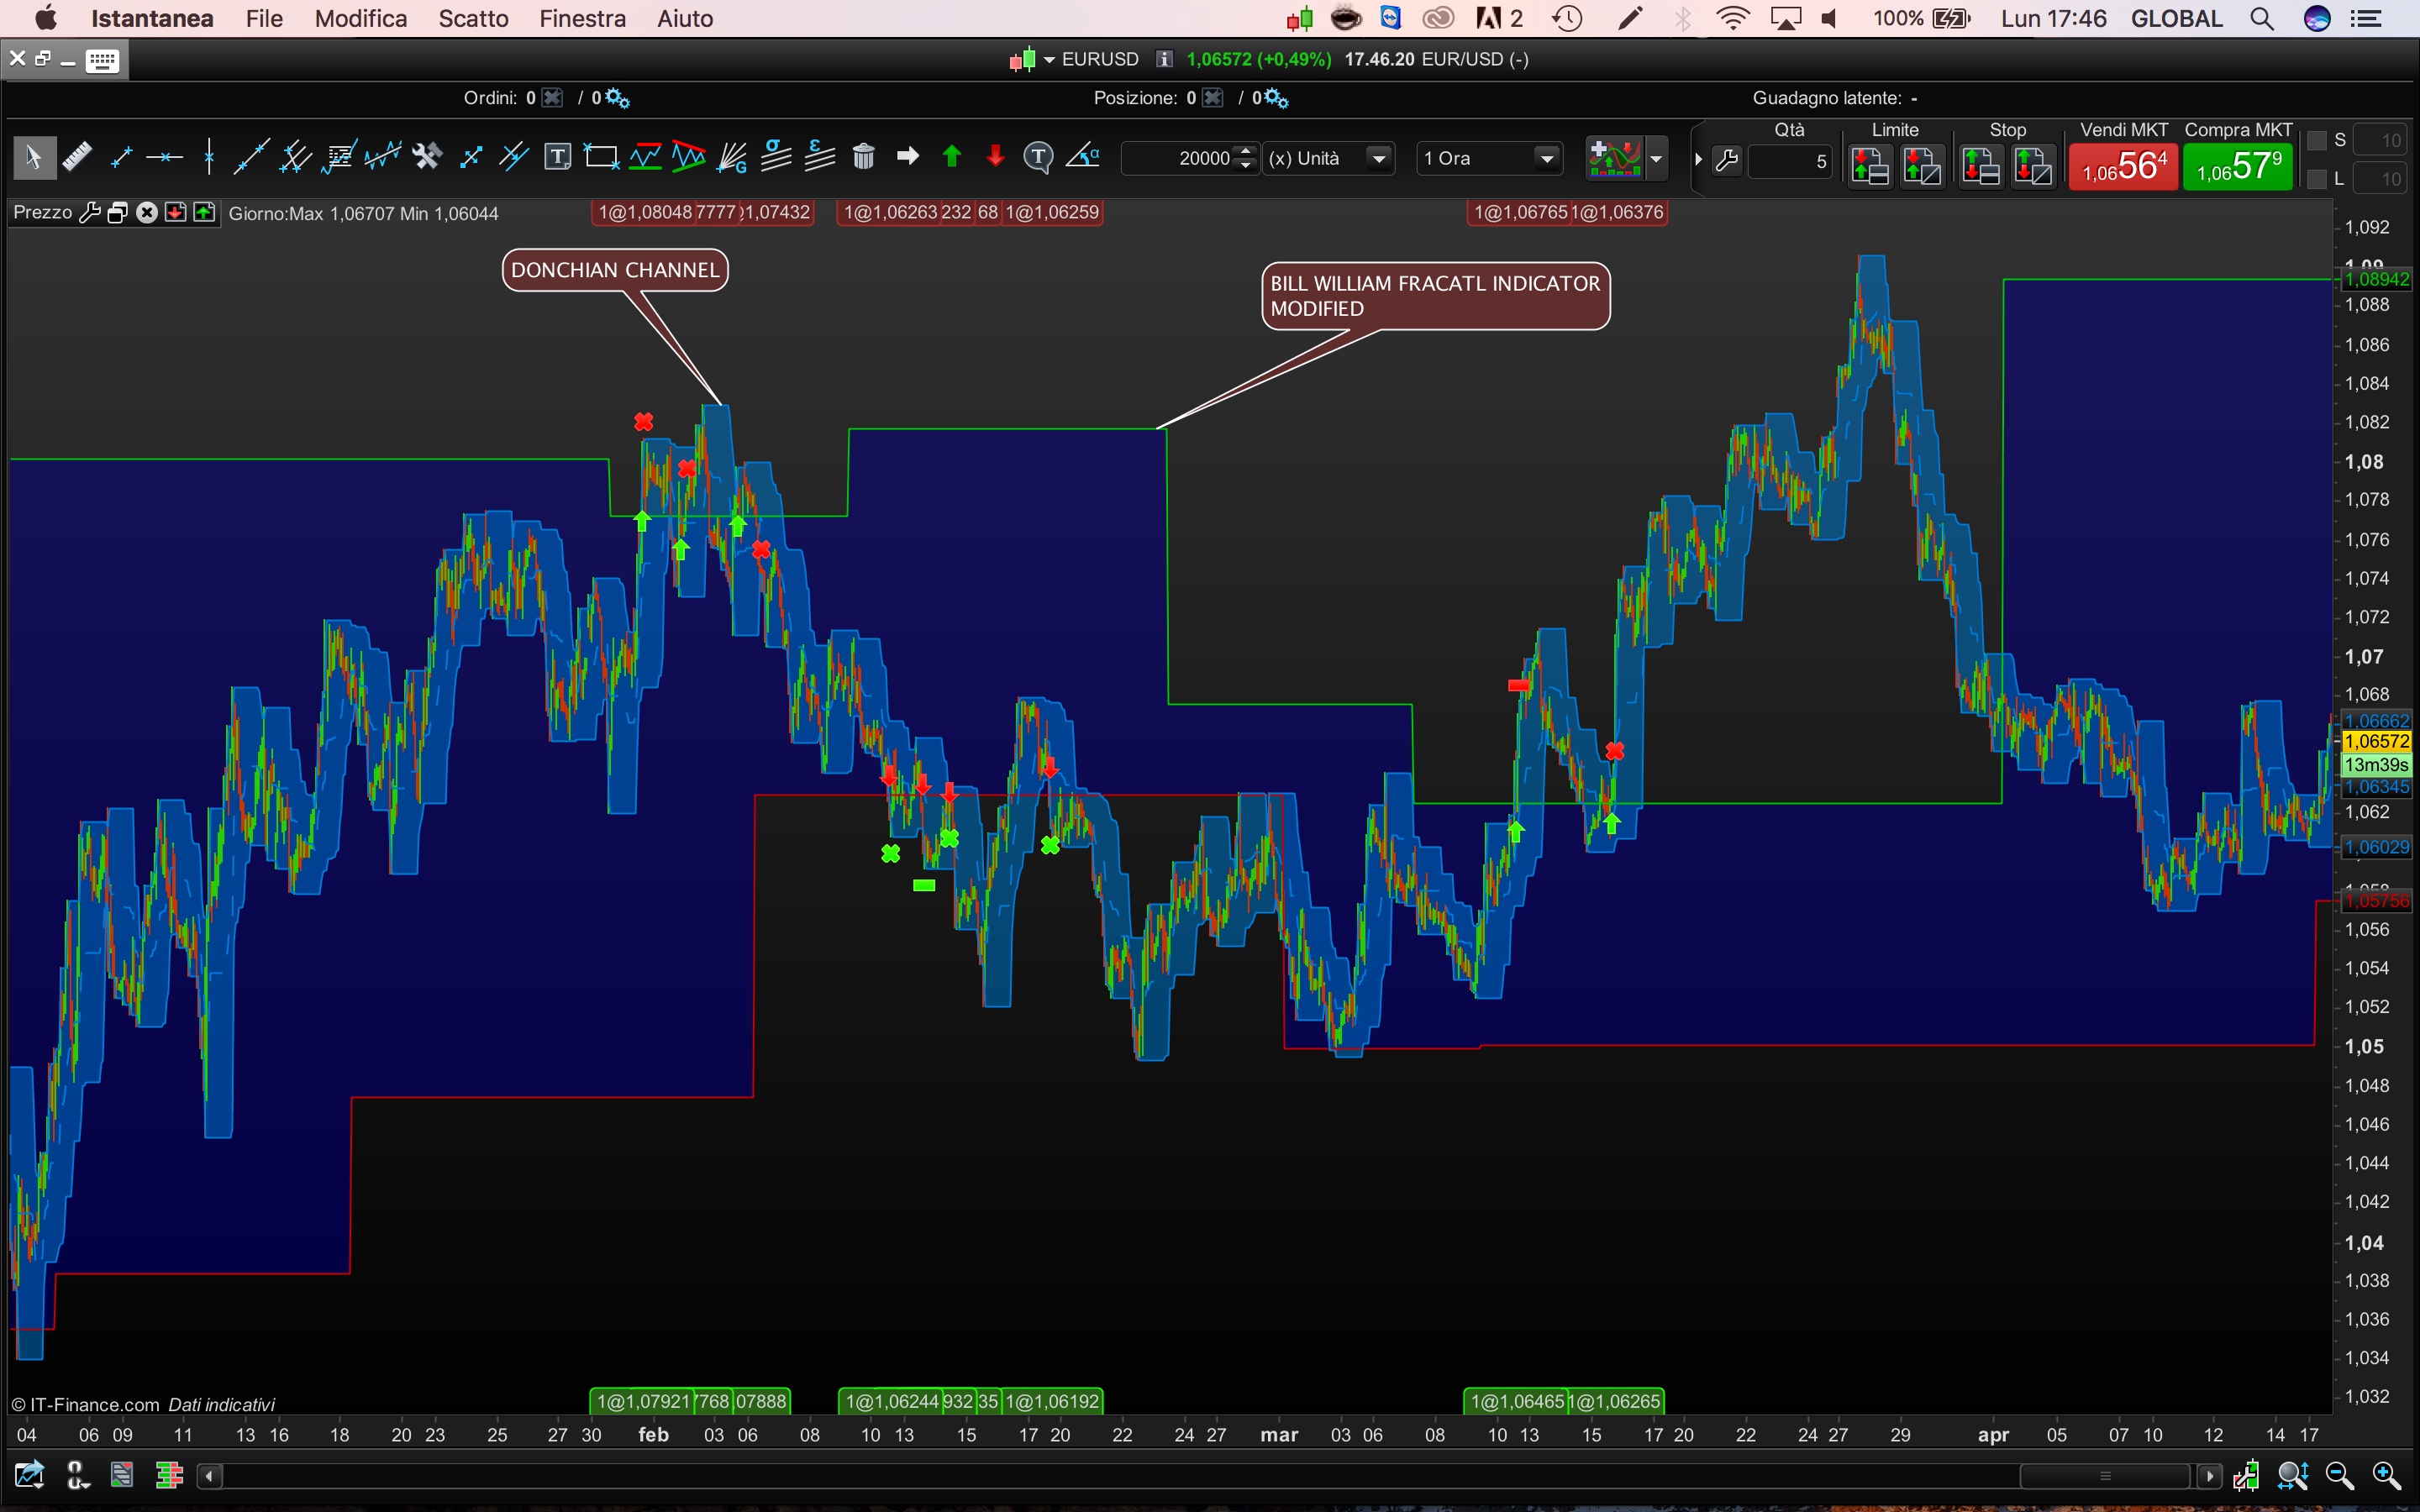
Task: Open the 1 Ora timeframe dropdown
Action: 1546,158
